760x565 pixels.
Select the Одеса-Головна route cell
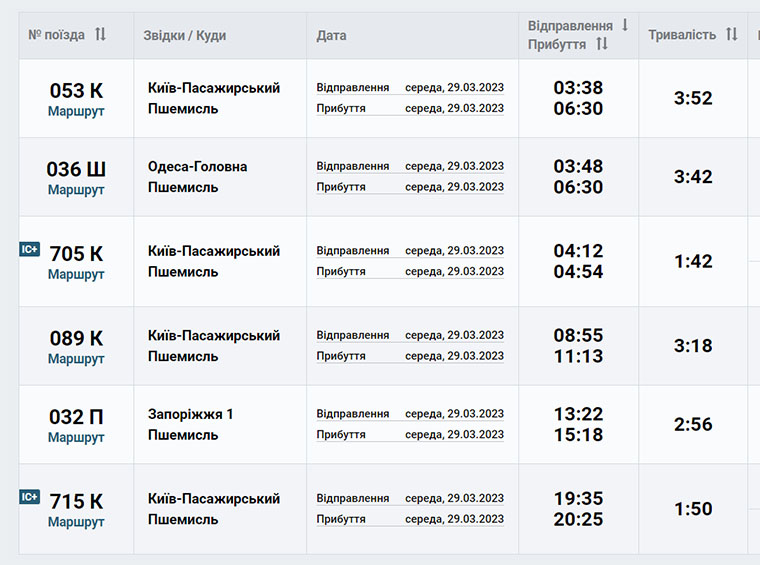(x=220, y=177)
